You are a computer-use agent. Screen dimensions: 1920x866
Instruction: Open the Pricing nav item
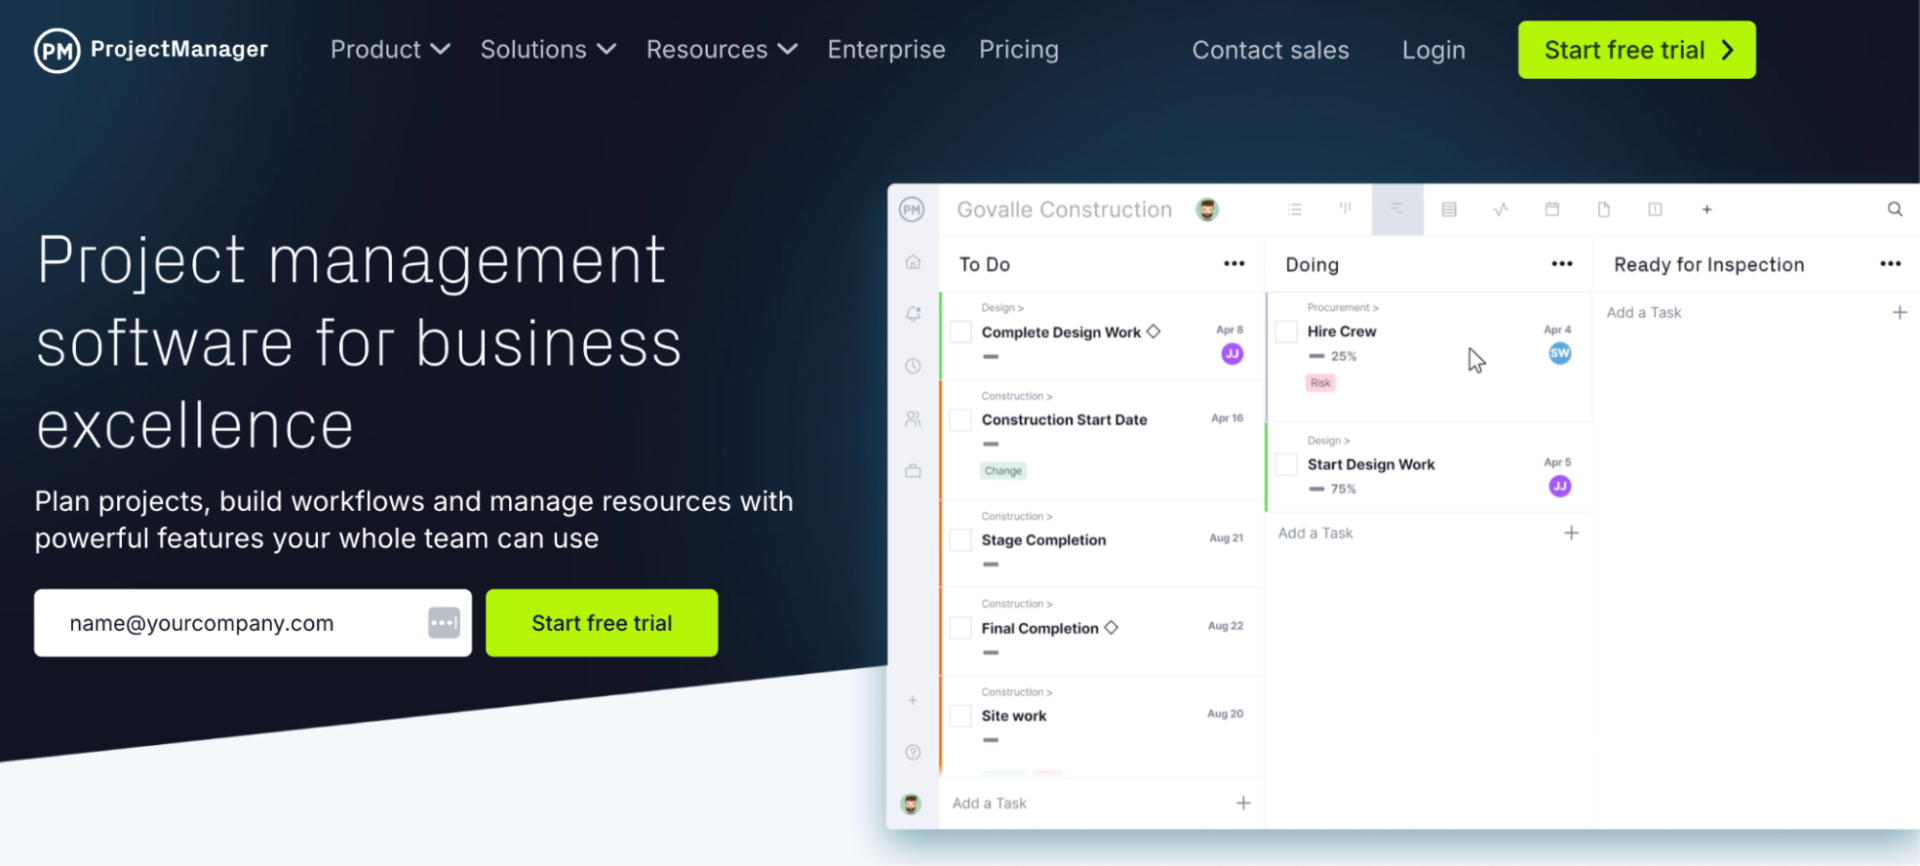point(1018,49)
